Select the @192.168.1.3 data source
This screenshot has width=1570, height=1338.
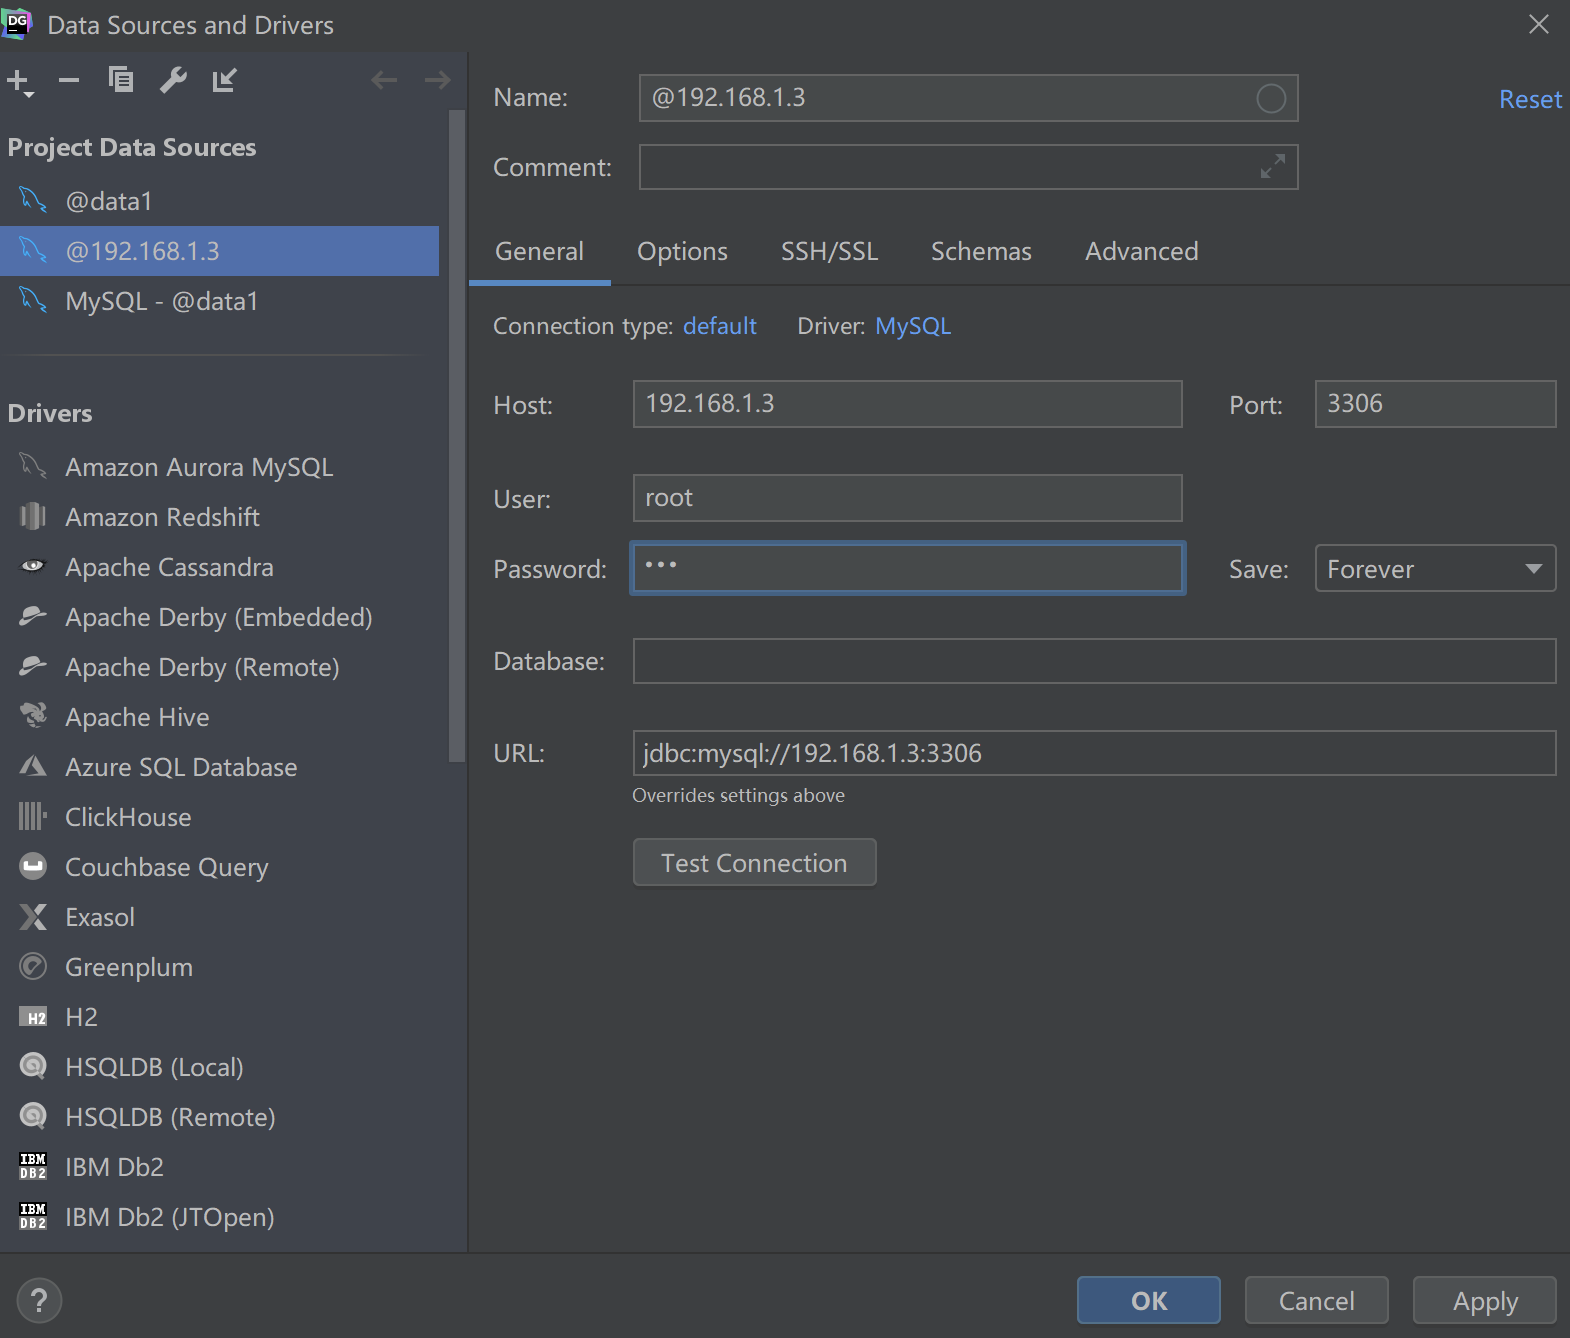click(x=220, y=251)
